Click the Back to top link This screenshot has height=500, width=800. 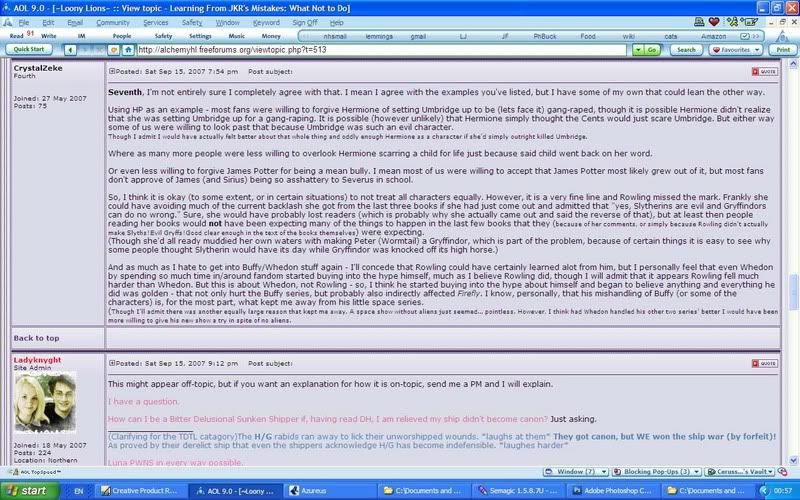[x=36, y=338]
